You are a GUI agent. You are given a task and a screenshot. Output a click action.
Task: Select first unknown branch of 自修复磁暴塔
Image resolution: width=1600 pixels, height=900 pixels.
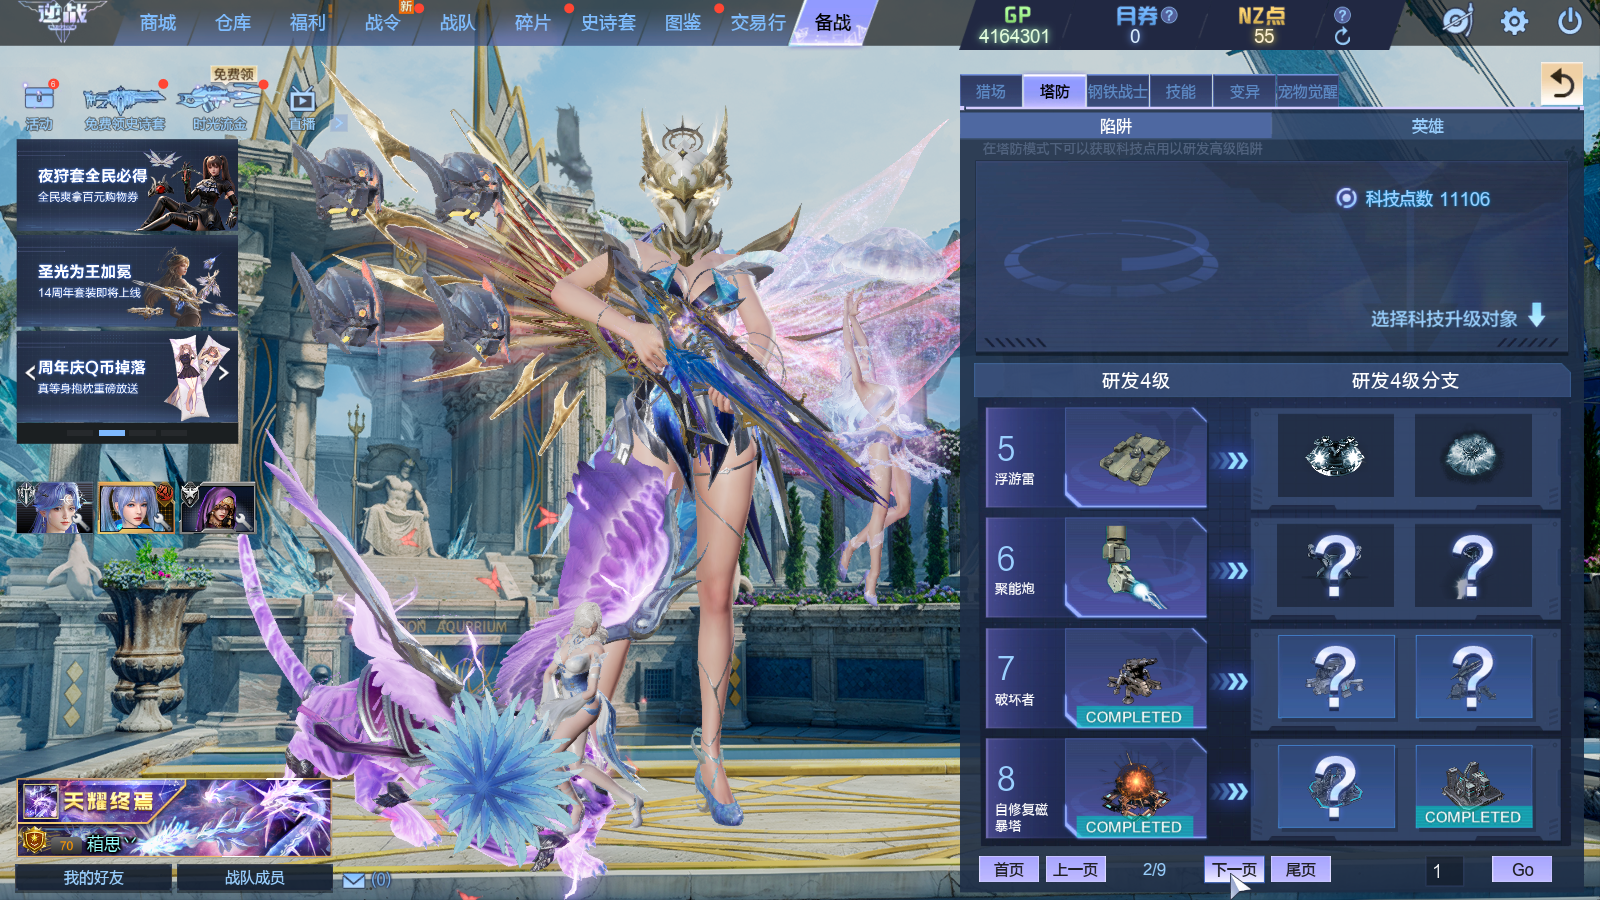[x=1336, y=787]
